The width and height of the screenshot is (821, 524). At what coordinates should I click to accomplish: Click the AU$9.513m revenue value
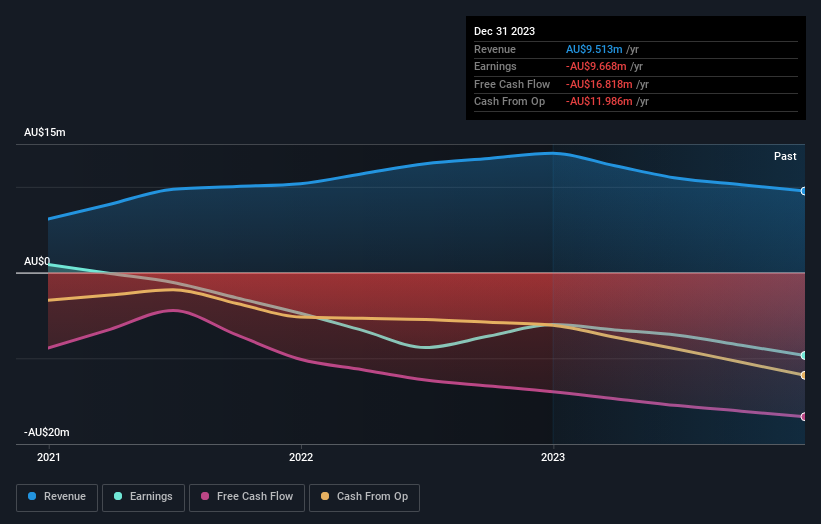click(594, 49)
